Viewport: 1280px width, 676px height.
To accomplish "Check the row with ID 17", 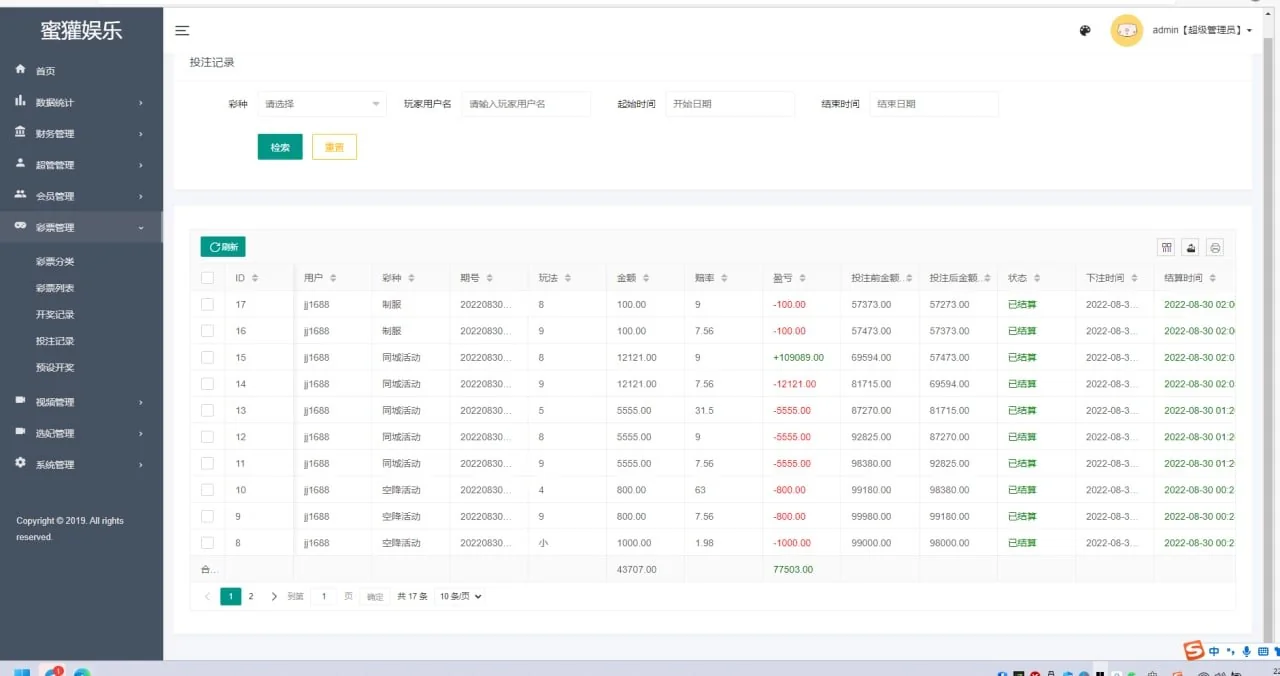I will [208, 304].
